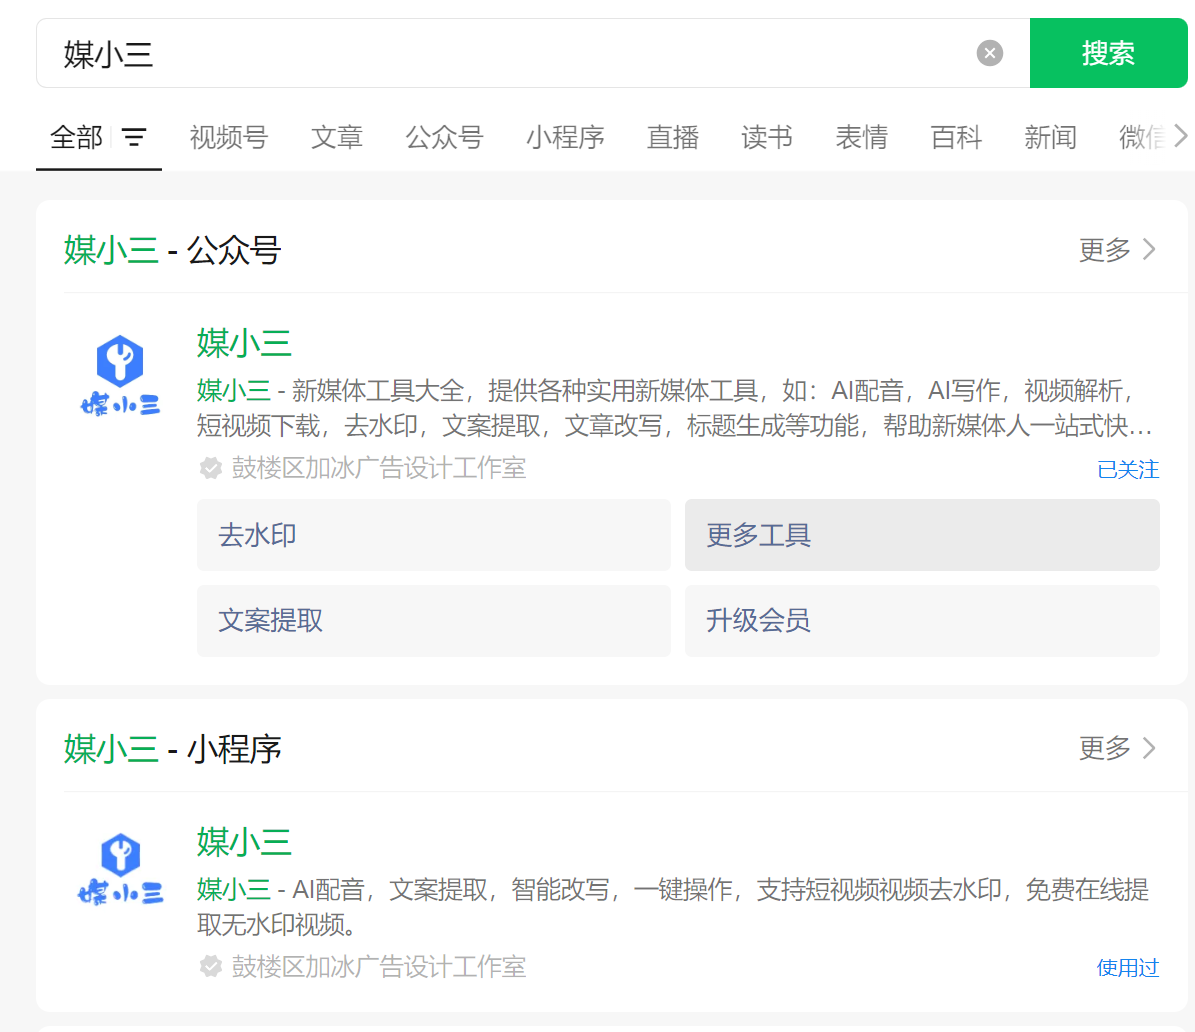Screen dimensions: 1195x1032
Task: Clear the search box with the X icon
Action: tap(989, 53)
